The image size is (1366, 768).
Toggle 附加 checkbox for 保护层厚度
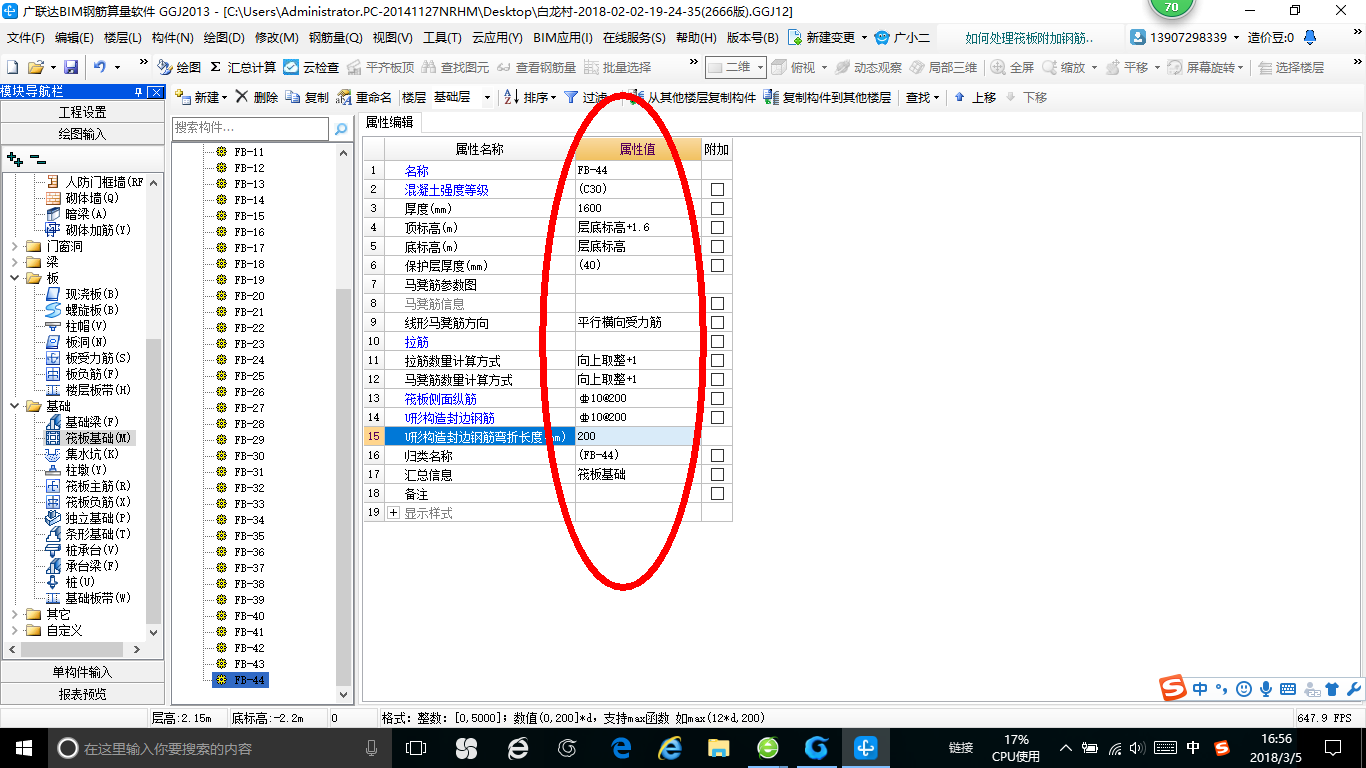(717, 266)
